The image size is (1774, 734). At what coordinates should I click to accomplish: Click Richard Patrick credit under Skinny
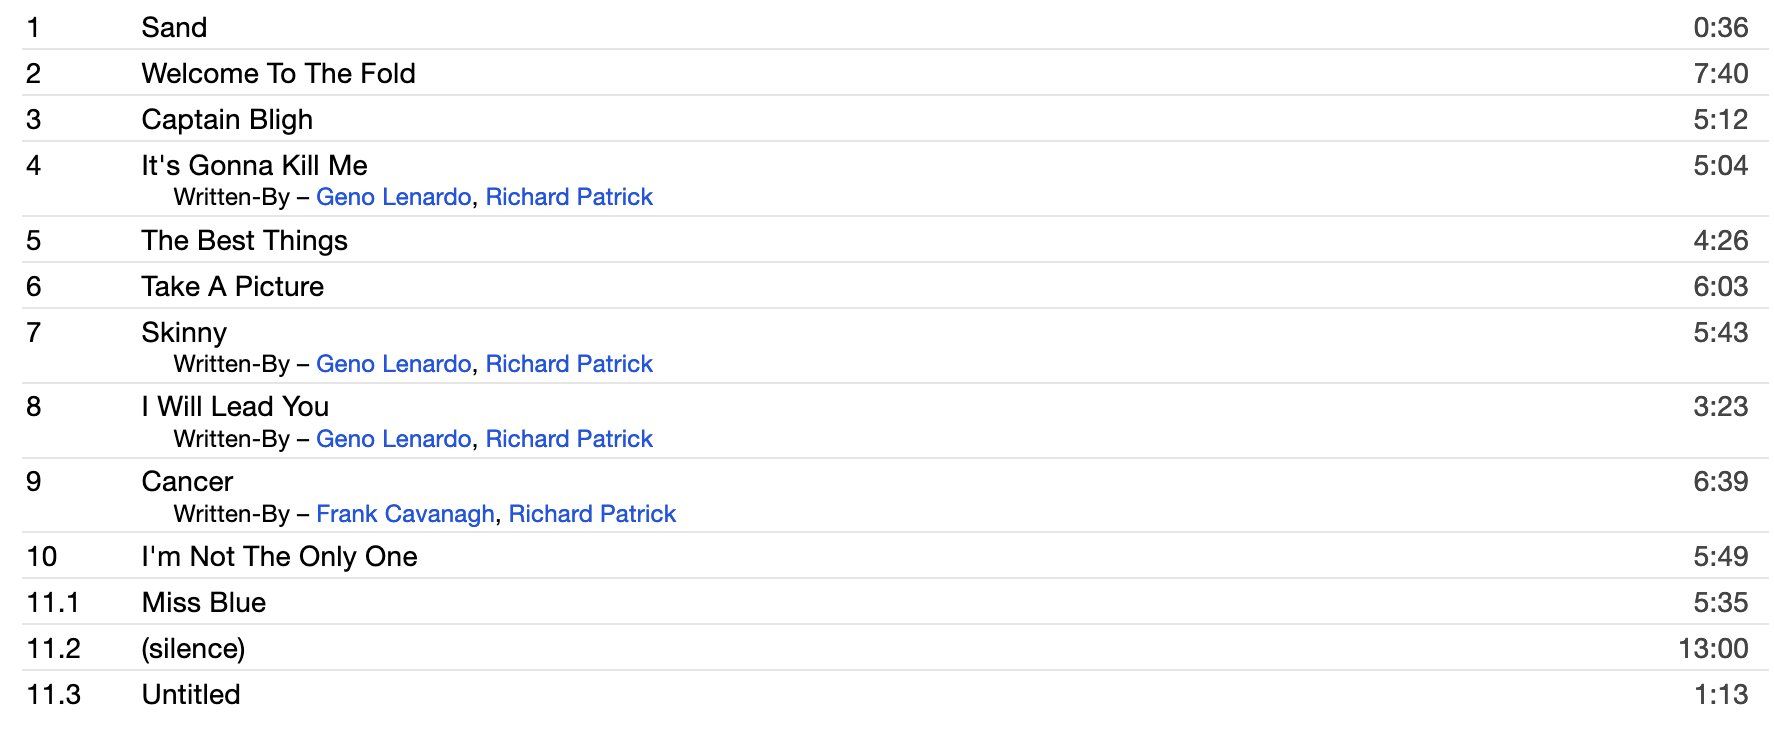(569, 364)
